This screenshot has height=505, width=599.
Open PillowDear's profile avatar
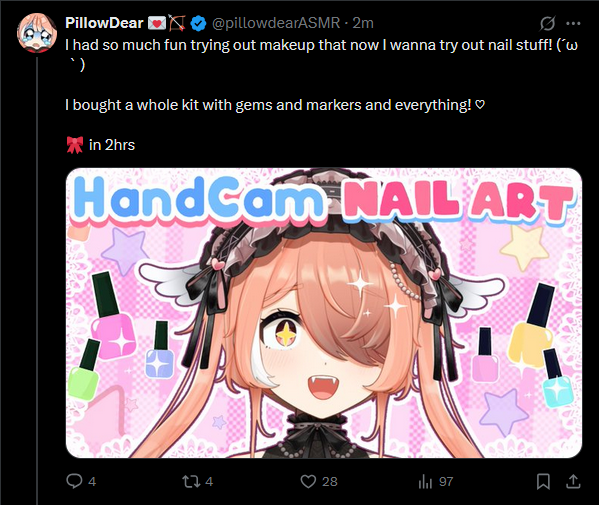tap(37, 32)
